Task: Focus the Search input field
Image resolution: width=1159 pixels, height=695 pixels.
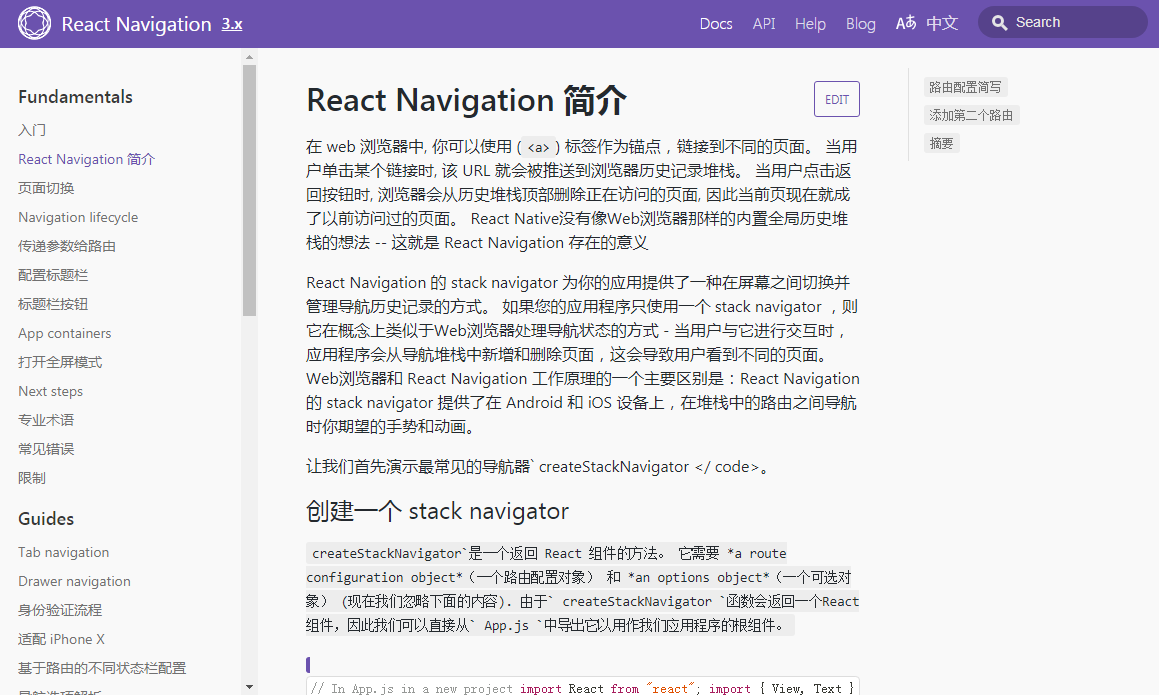Action: pos(1063,22)
